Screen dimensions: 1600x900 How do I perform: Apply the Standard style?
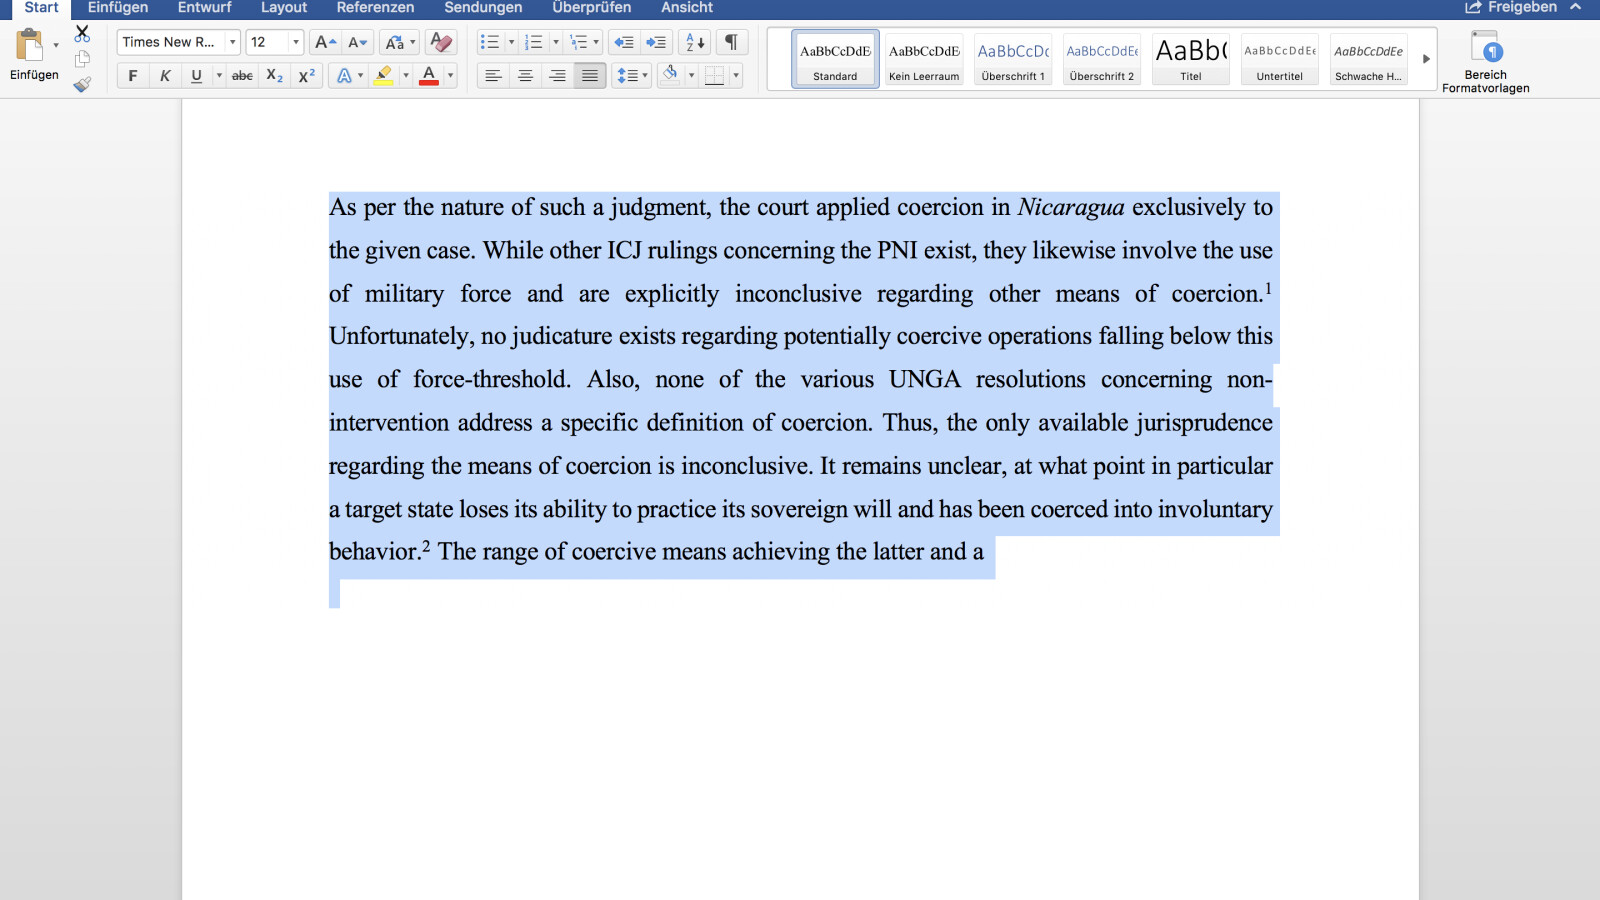coord(835,59)
